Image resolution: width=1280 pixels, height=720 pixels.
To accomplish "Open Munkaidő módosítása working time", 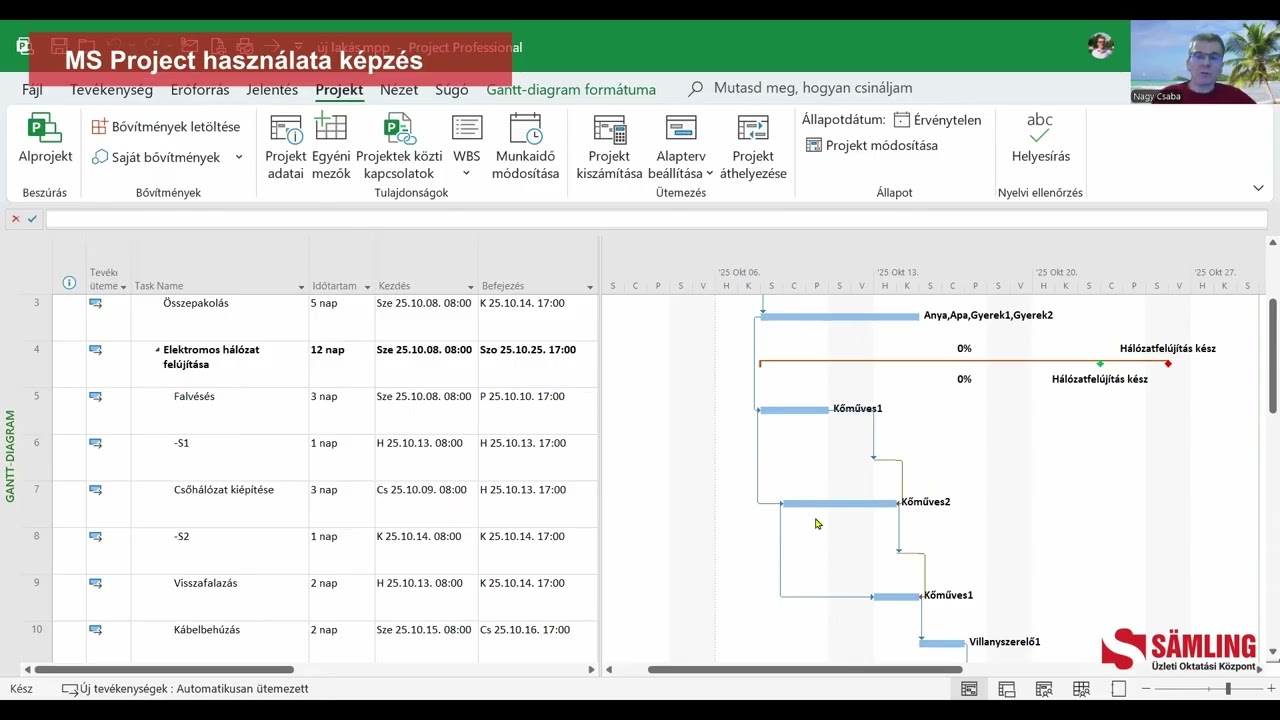I will (x=526, y=146).
